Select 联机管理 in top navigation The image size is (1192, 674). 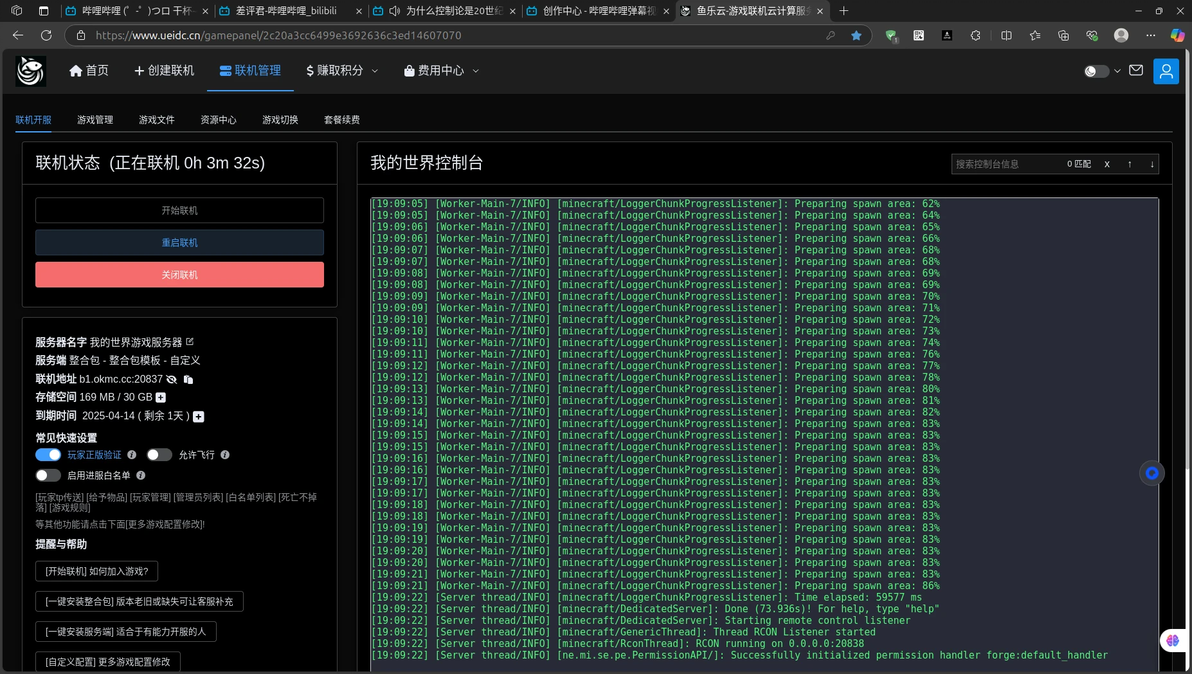pos(250,71)
